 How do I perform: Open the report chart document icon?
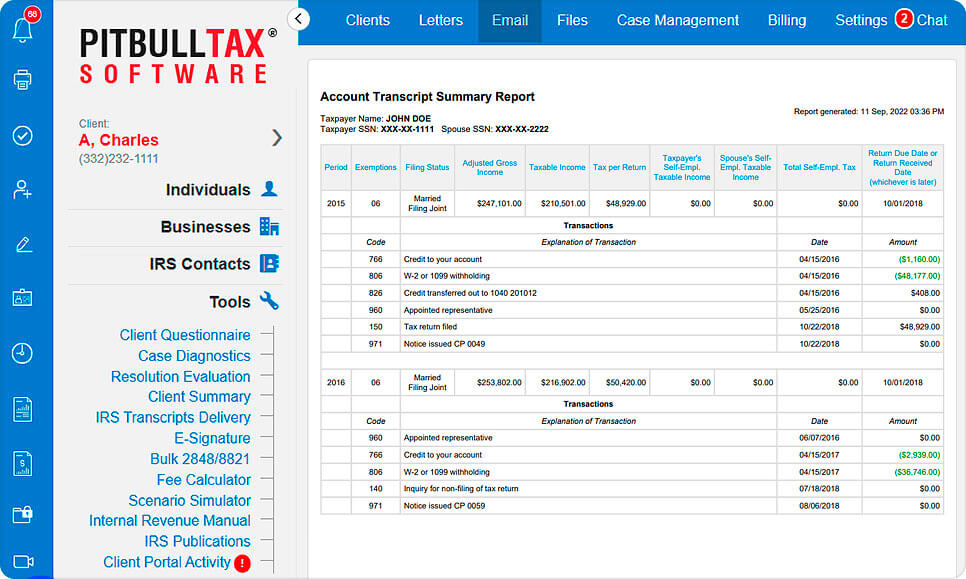(x=23, y=409)
